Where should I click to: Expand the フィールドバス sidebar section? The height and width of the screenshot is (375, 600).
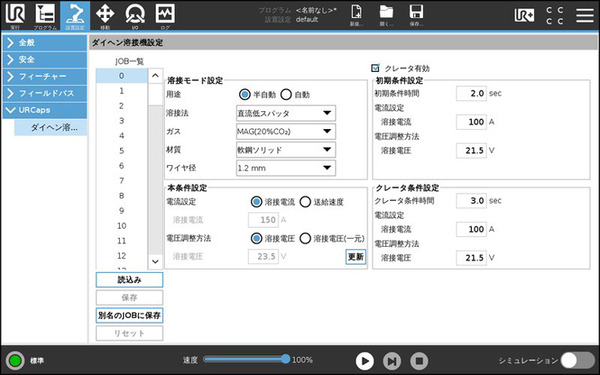[x=44, y=93]
